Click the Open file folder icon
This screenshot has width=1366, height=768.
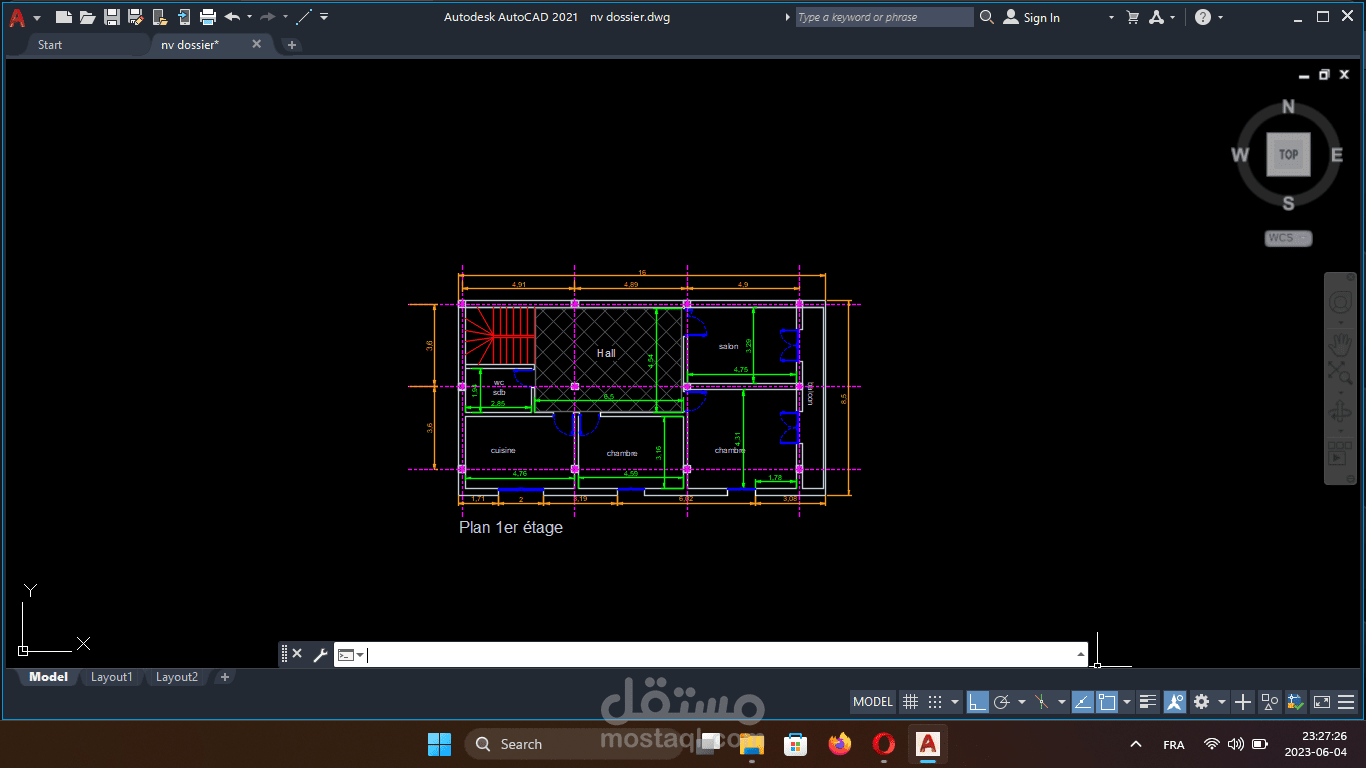click(87, 17)
